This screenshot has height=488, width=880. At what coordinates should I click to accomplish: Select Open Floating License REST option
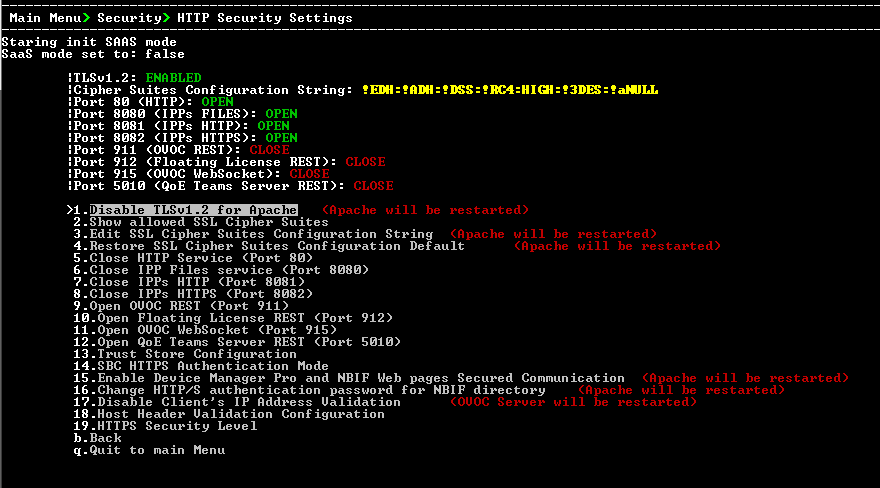[x=245, y=318]
